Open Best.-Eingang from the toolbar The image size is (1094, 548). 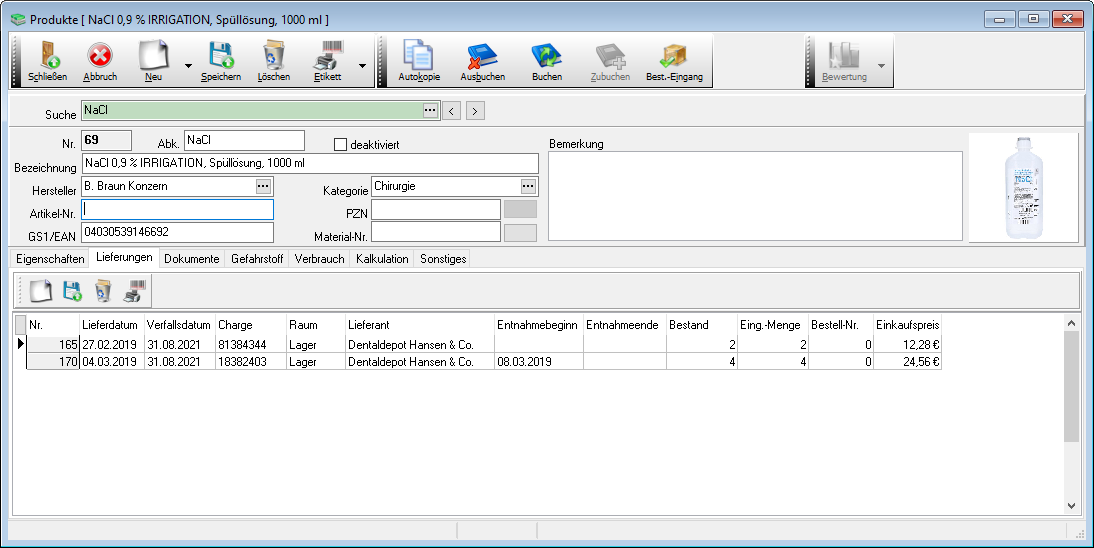[673, 59]
